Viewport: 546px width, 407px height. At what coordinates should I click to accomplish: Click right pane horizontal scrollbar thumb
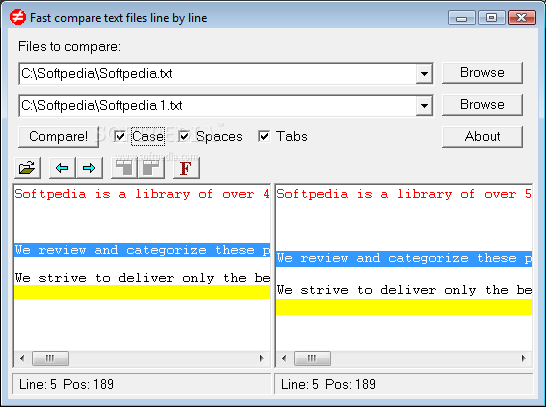pos(312,358)
